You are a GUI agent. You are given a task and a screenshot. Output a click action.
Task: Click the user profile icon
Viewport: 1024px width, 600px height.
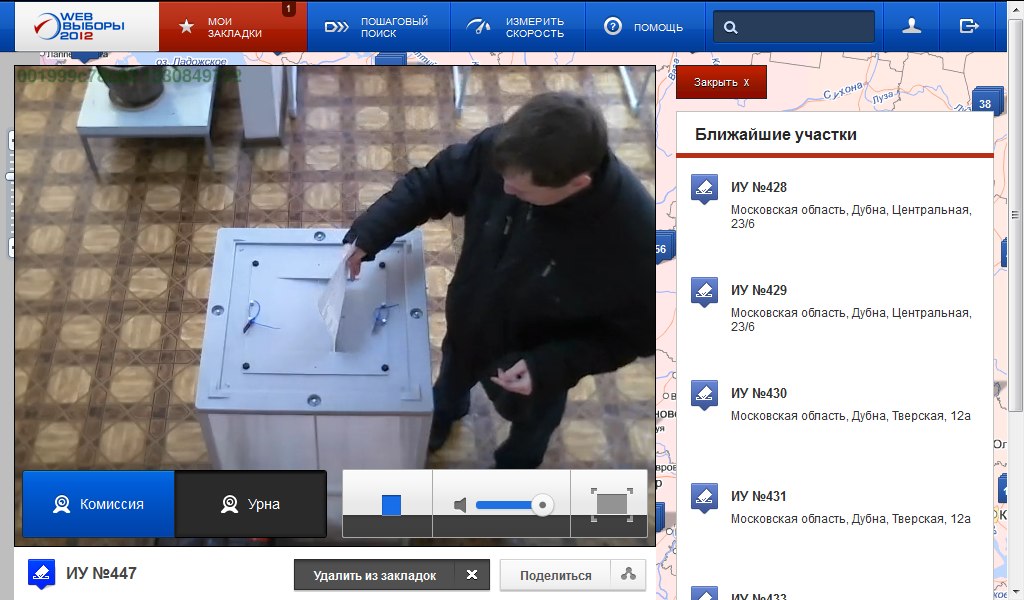[911, 27]
